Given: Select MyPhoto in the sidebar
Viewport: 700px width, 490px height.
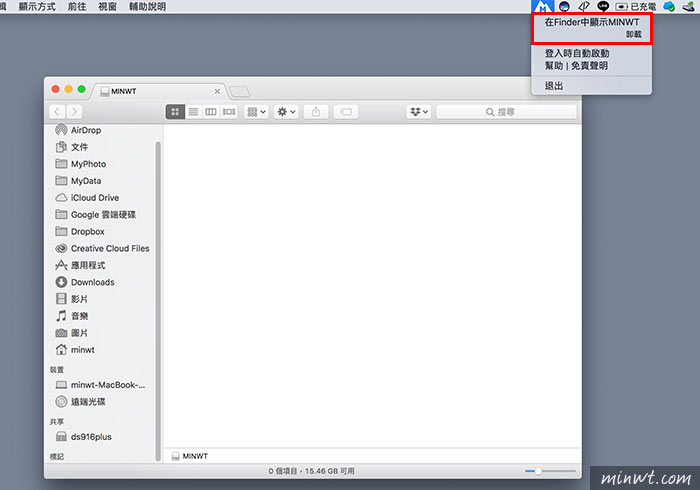Looking at the screenshot, I should [81, 164].
